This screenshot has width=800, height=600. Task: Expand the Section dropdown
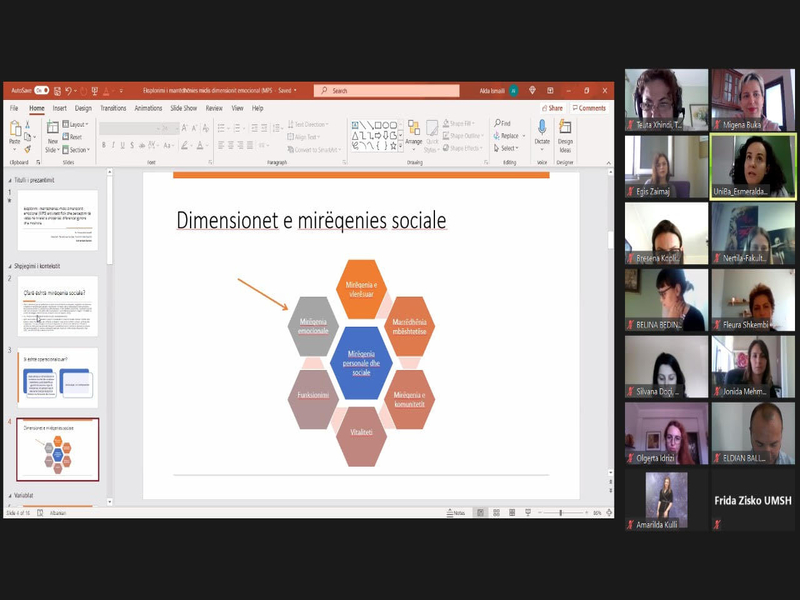tap(79, 150)
